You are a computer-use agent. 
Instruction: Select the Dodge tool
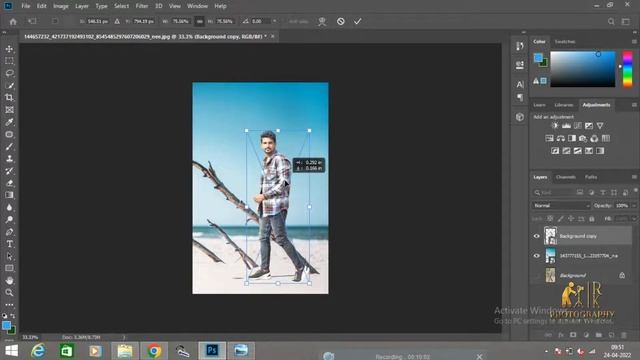9,220
